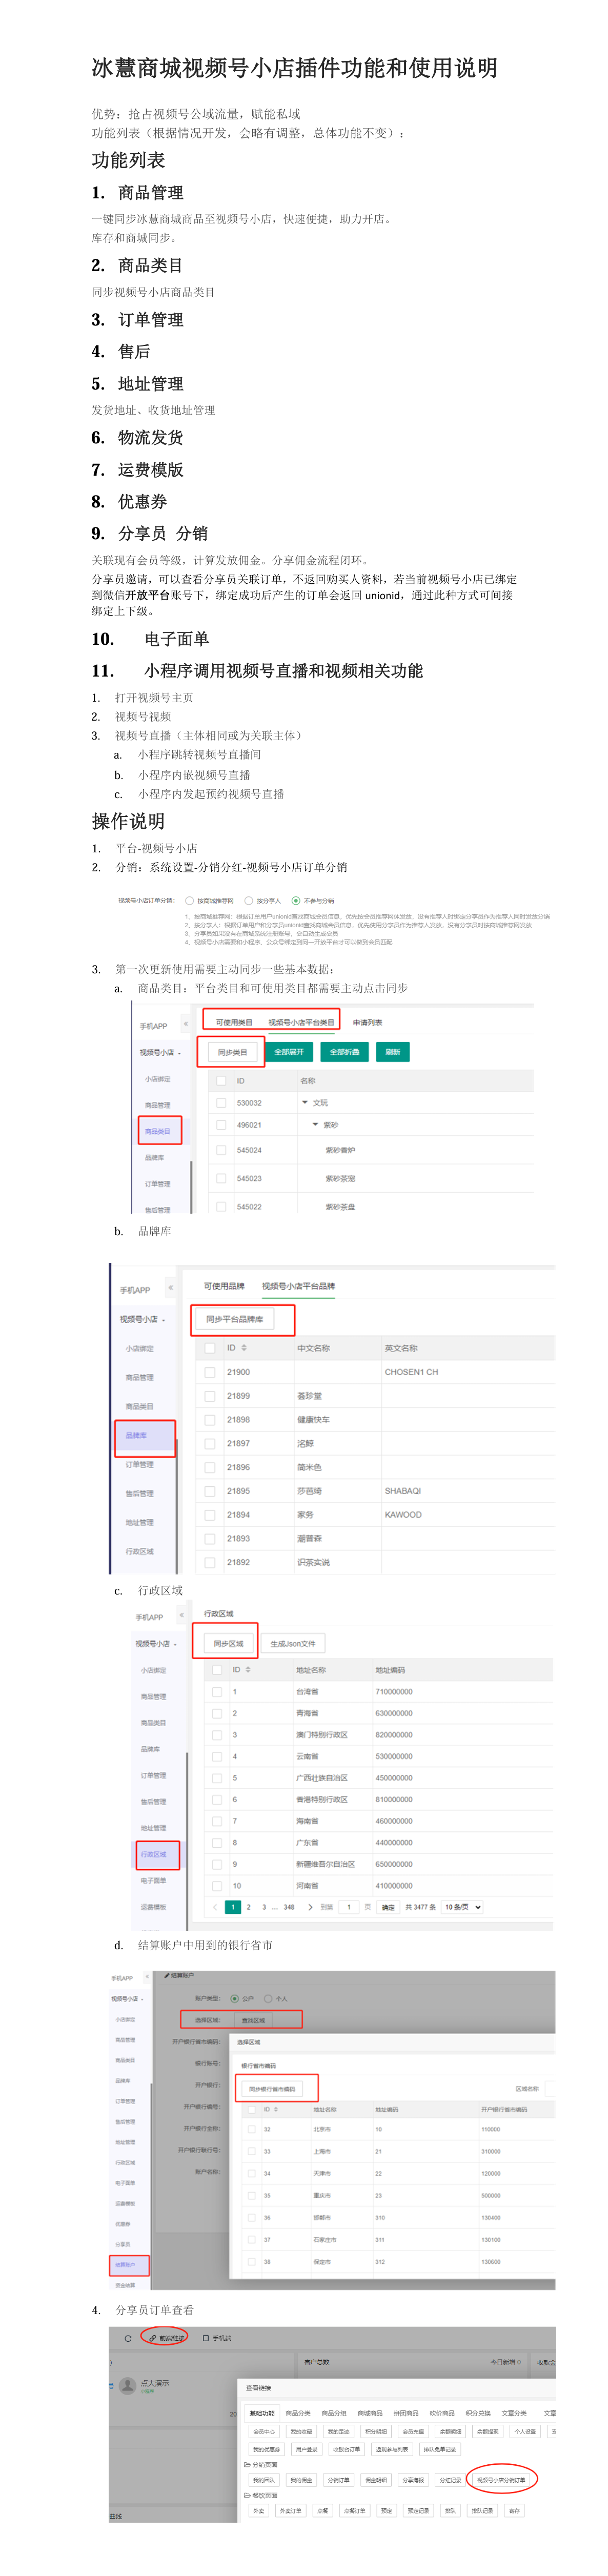The height and width of the screenshot is (2576, 608).
Task: Sort the region table by ID
Action: [x=248, y=1670]
